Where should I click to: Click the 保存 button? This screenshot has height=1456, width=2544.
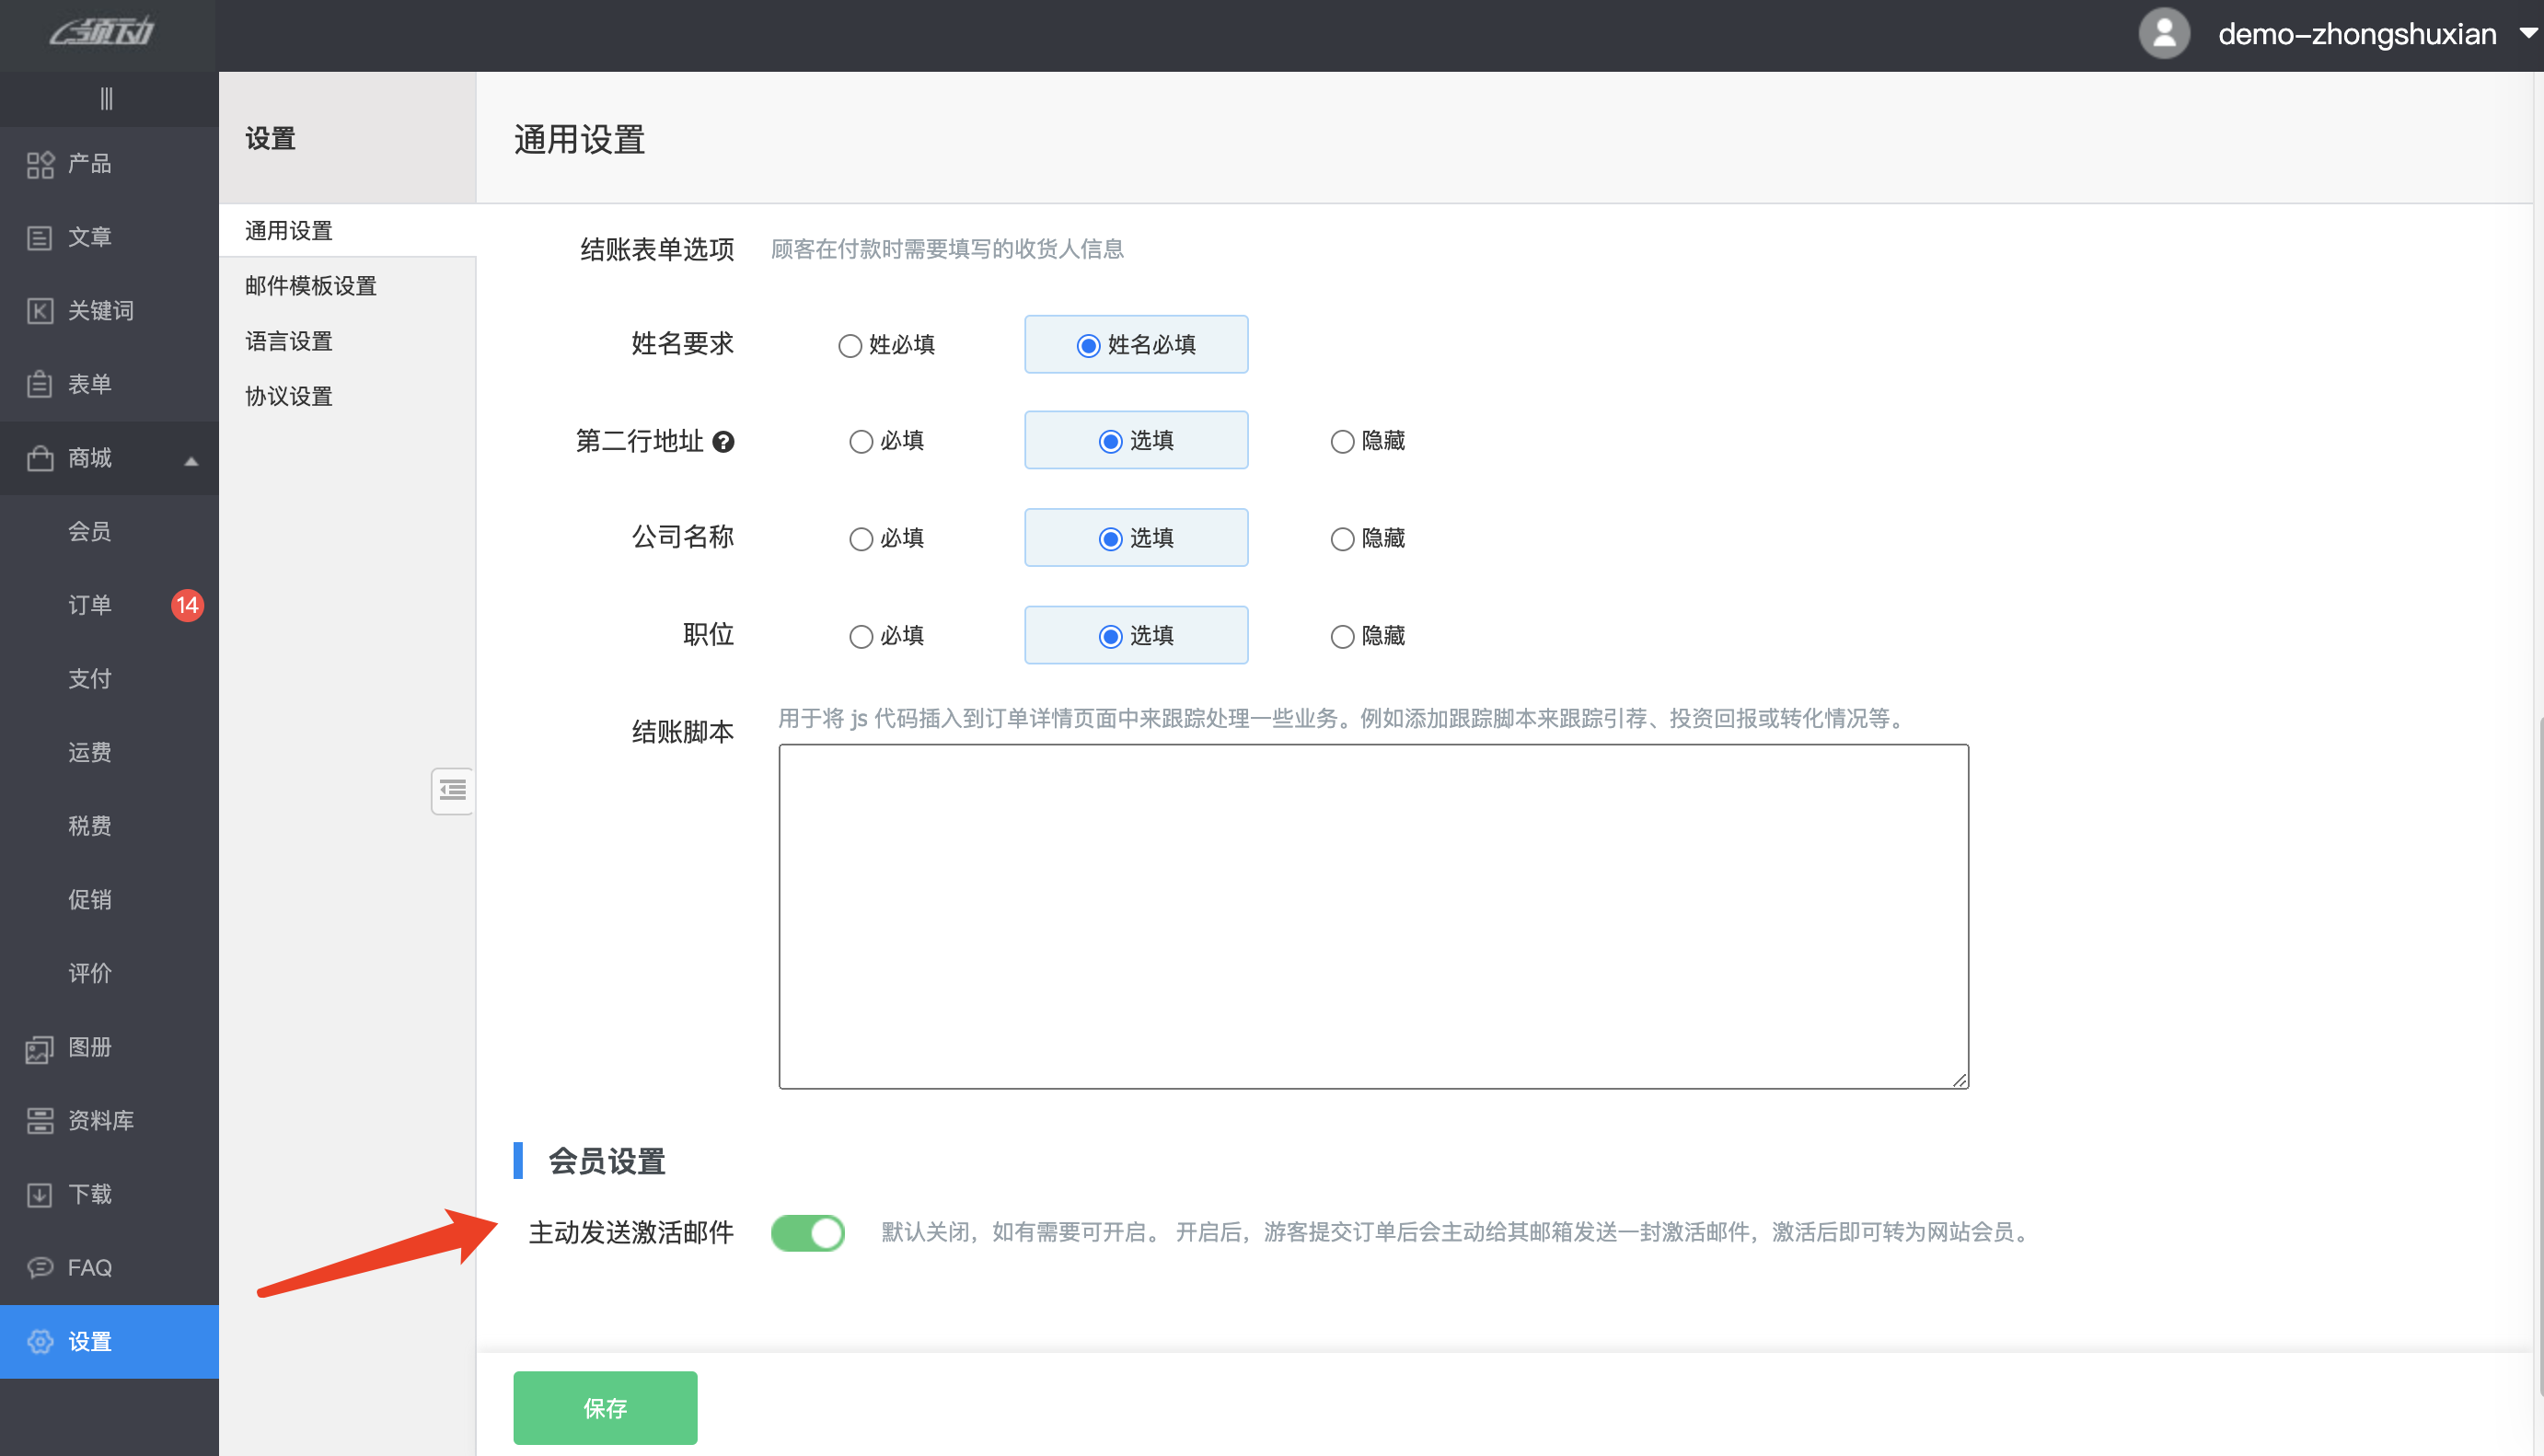(x=604, y=1407)
